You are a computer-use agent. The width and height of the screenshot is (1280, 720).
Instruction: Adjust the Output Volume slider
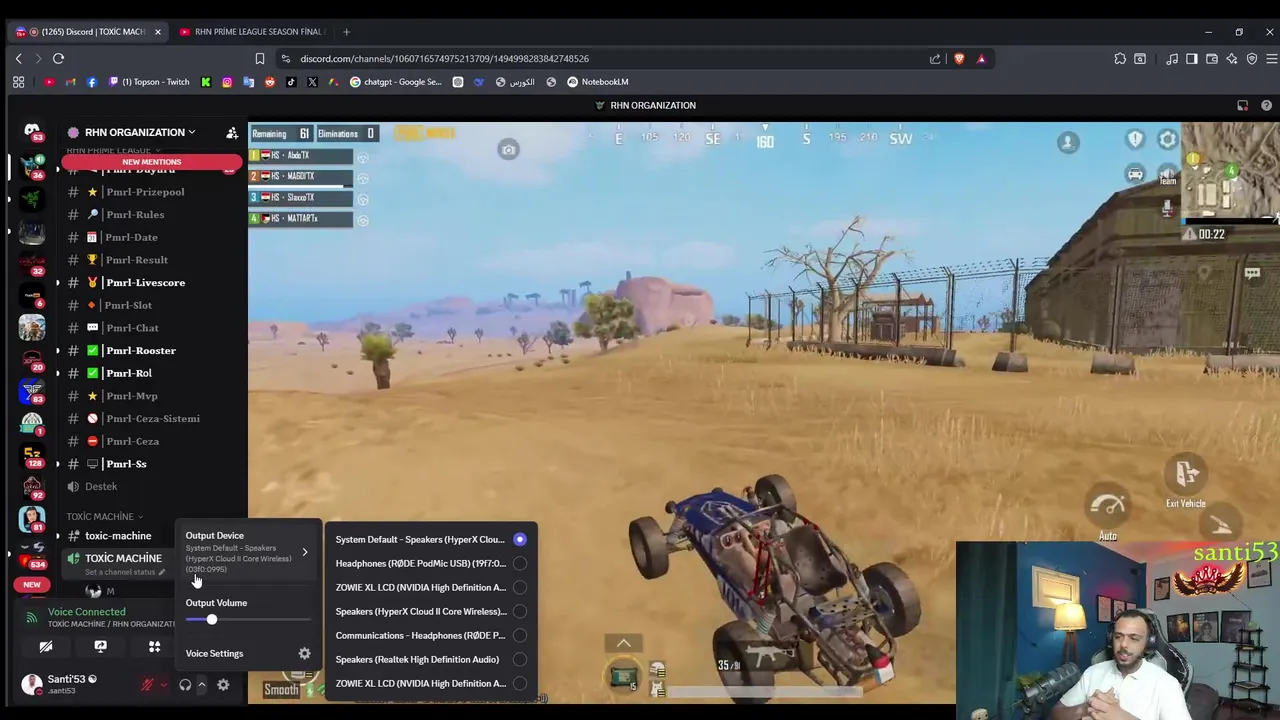click(x=248, y=620)
